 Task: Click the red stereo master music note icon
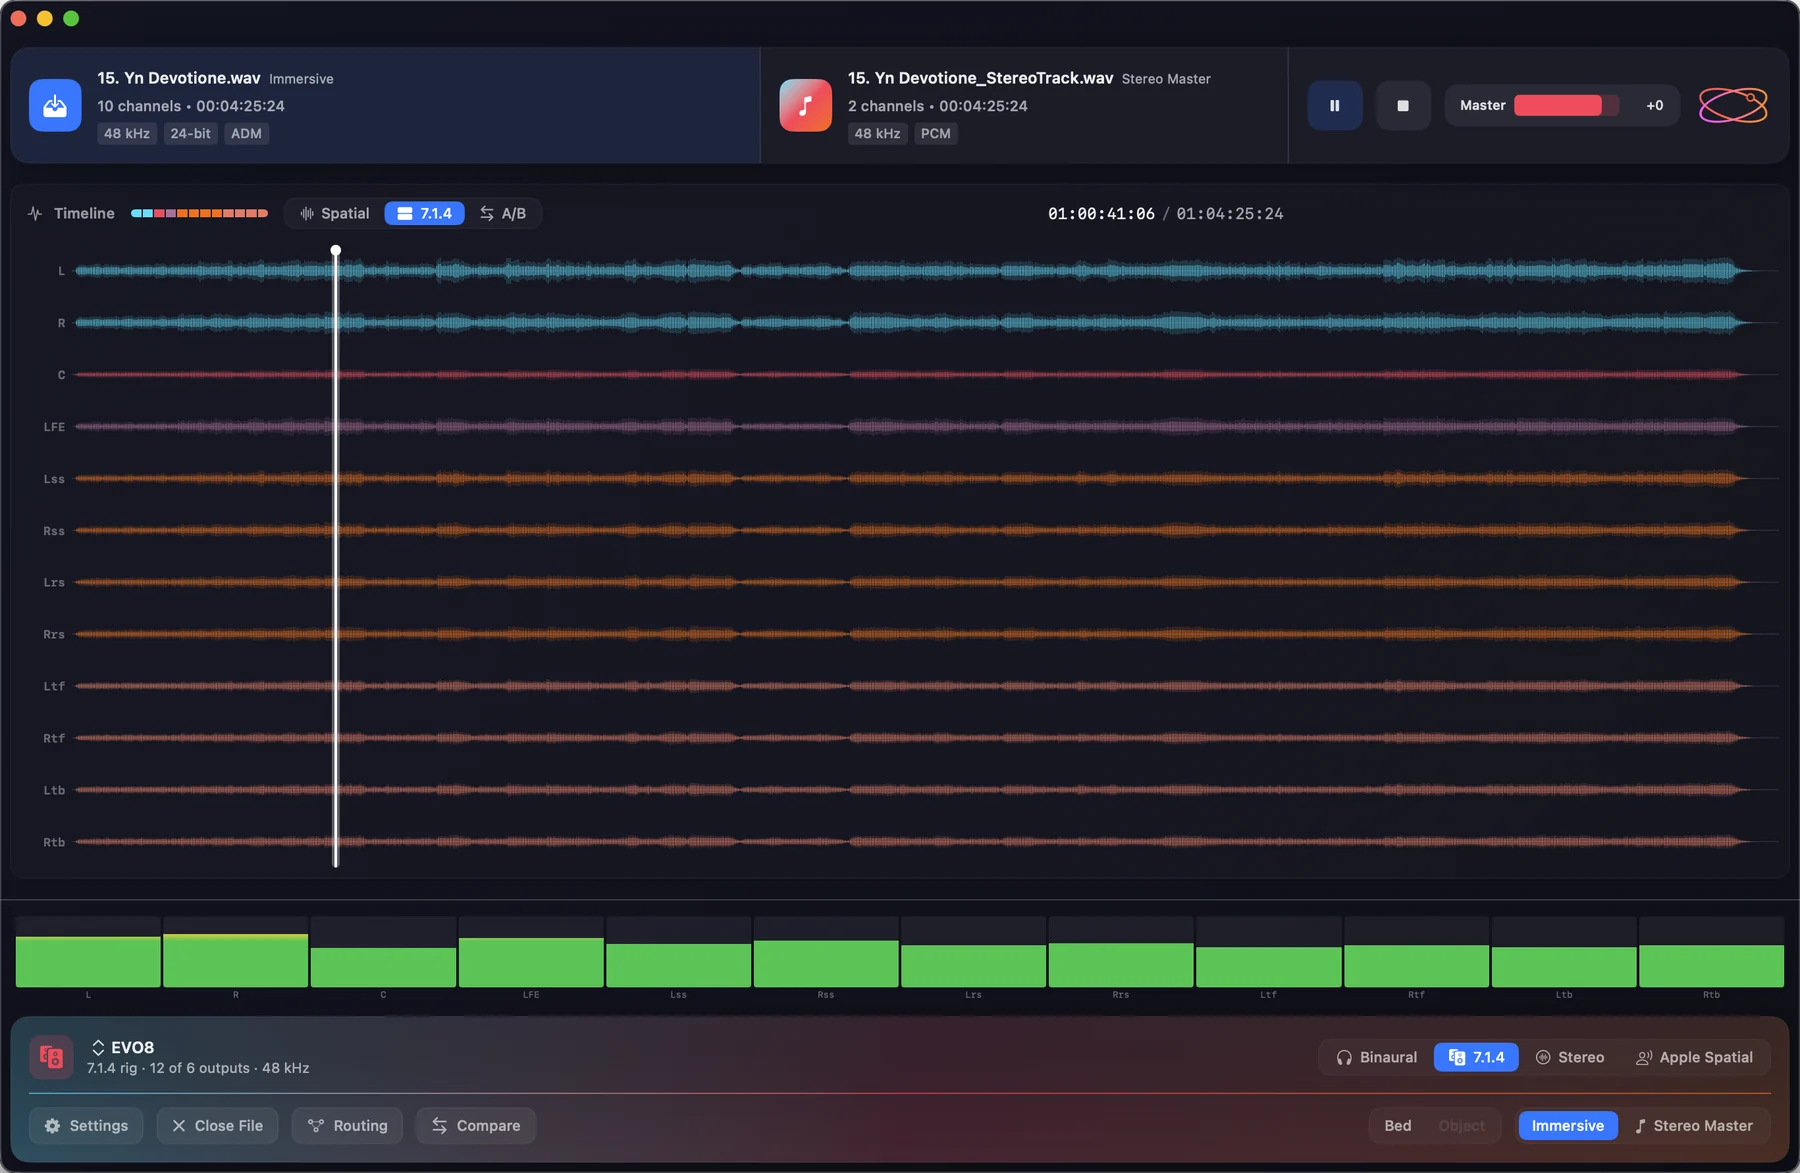click(805, 105)
